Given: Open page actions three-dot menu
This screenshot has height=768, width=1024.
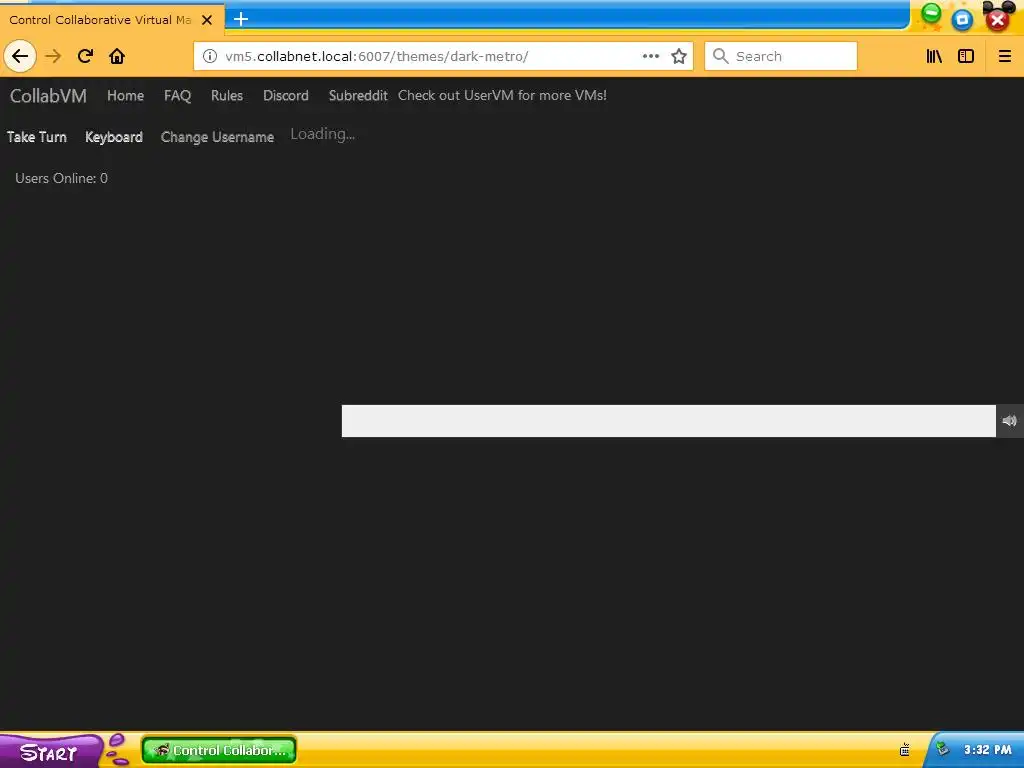Looking at the screenshot, I should pos(650,56).
